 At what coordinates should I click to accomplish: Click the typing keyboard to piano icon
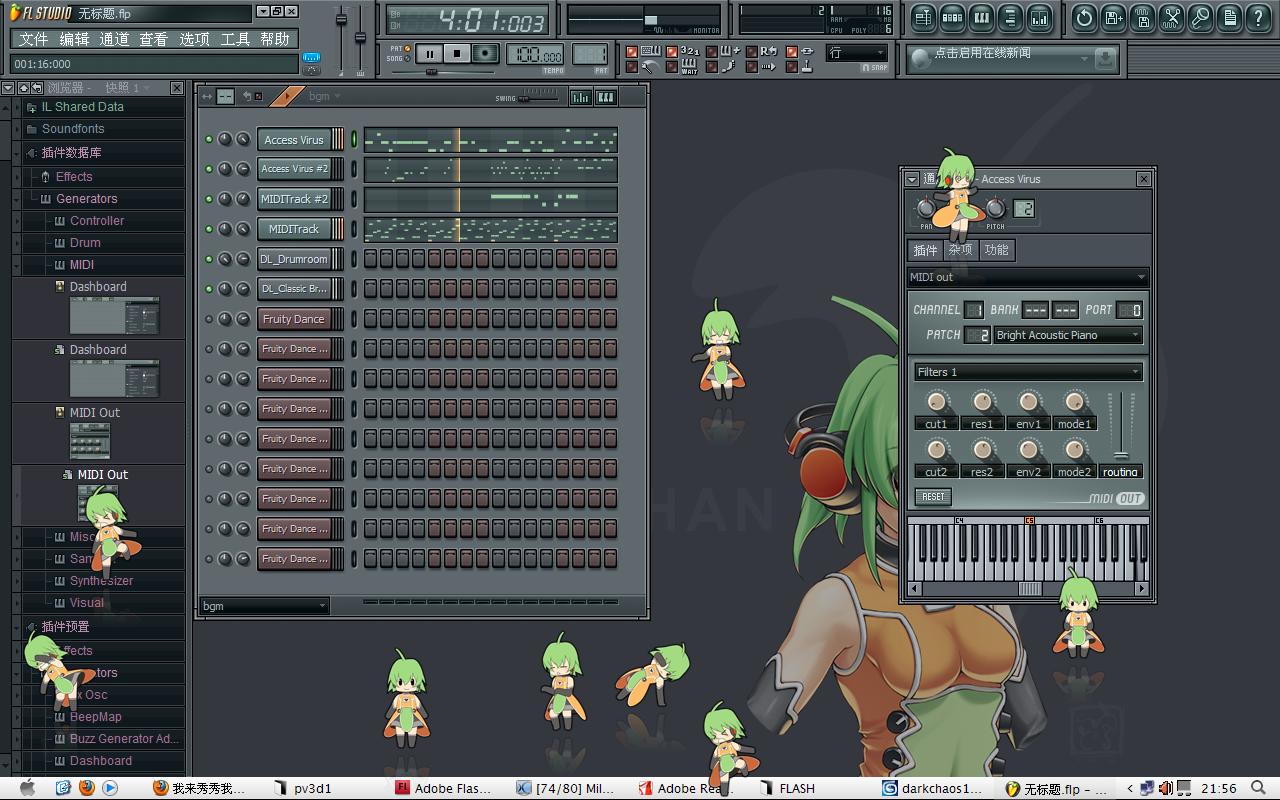650,51
